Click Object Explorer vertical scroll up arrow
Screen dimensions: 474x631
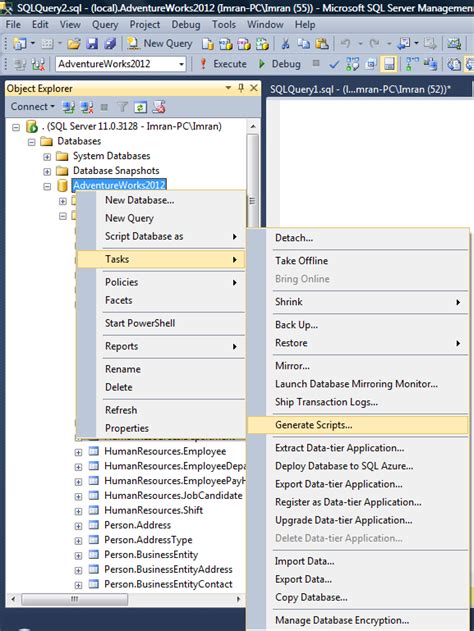click(x=253, y=126)
